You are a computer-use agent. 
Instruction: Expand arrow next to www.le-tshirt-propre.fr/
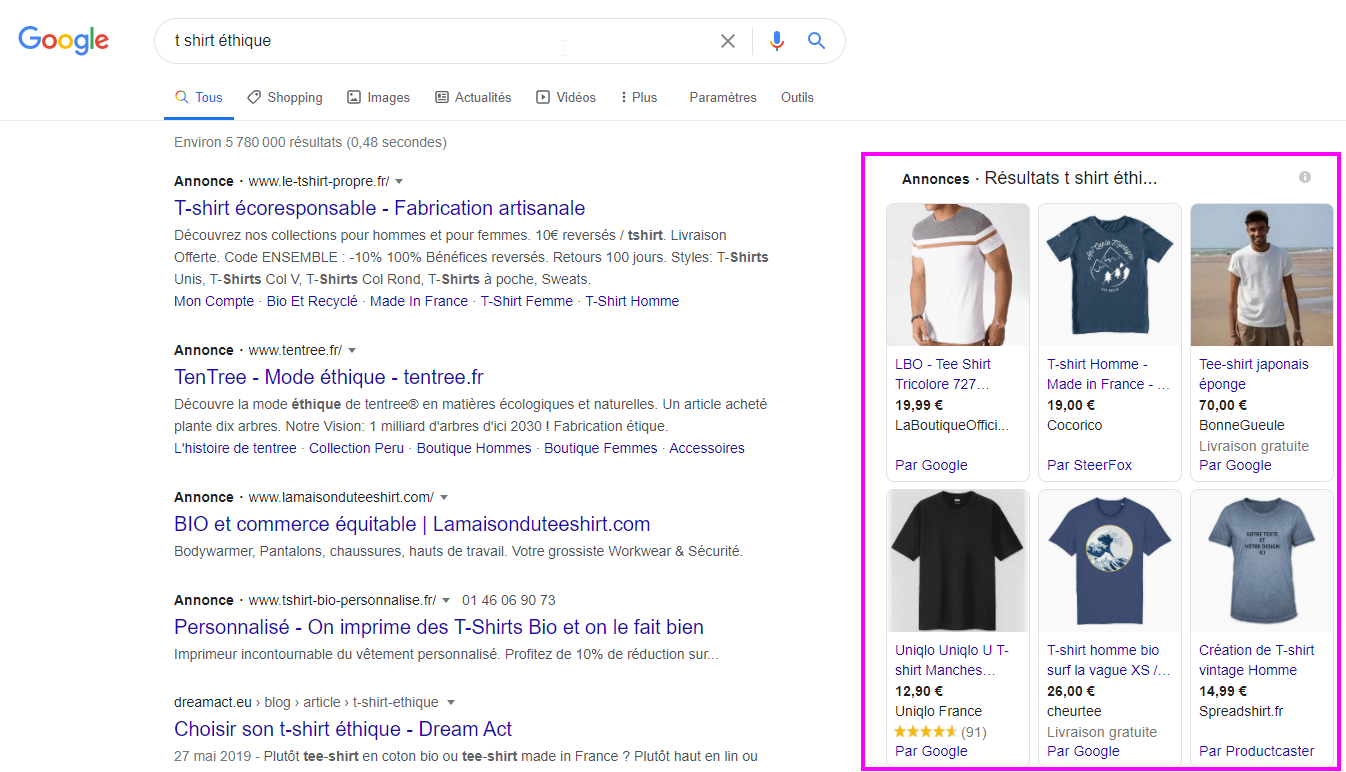tap(399, 182)
